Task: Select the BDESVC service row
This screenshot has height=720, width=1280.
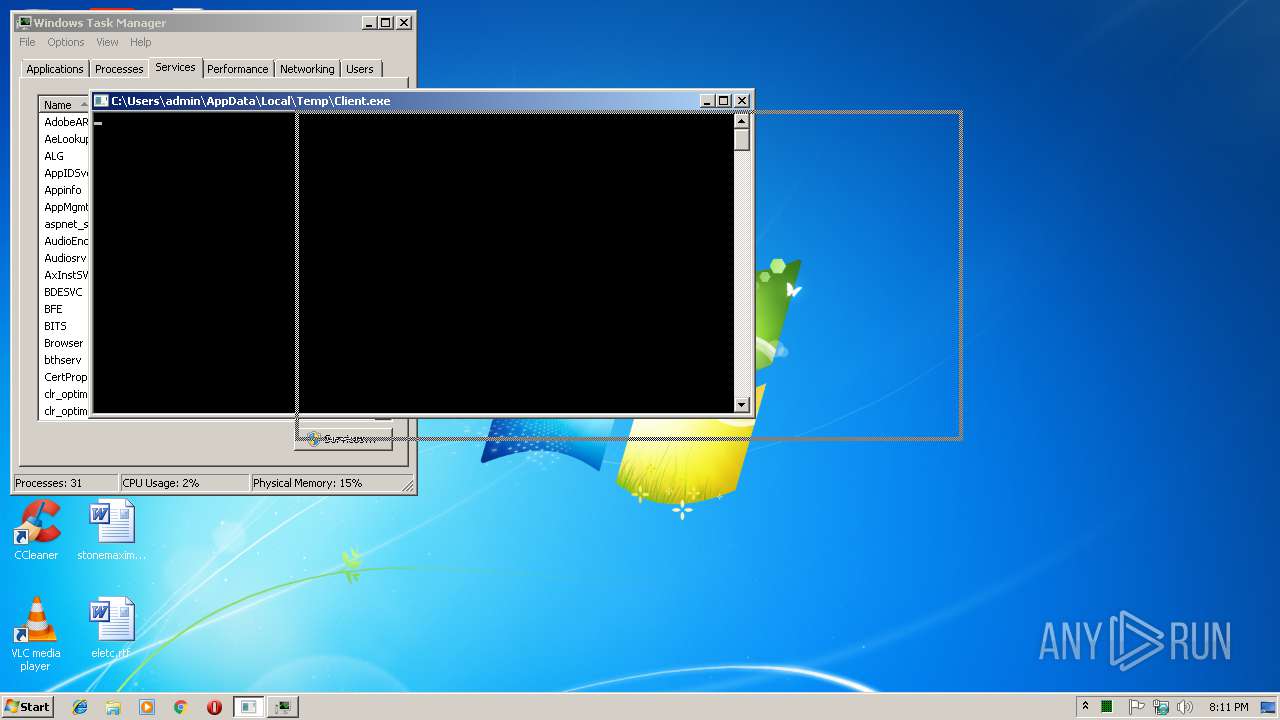Action: pos(65,292)
